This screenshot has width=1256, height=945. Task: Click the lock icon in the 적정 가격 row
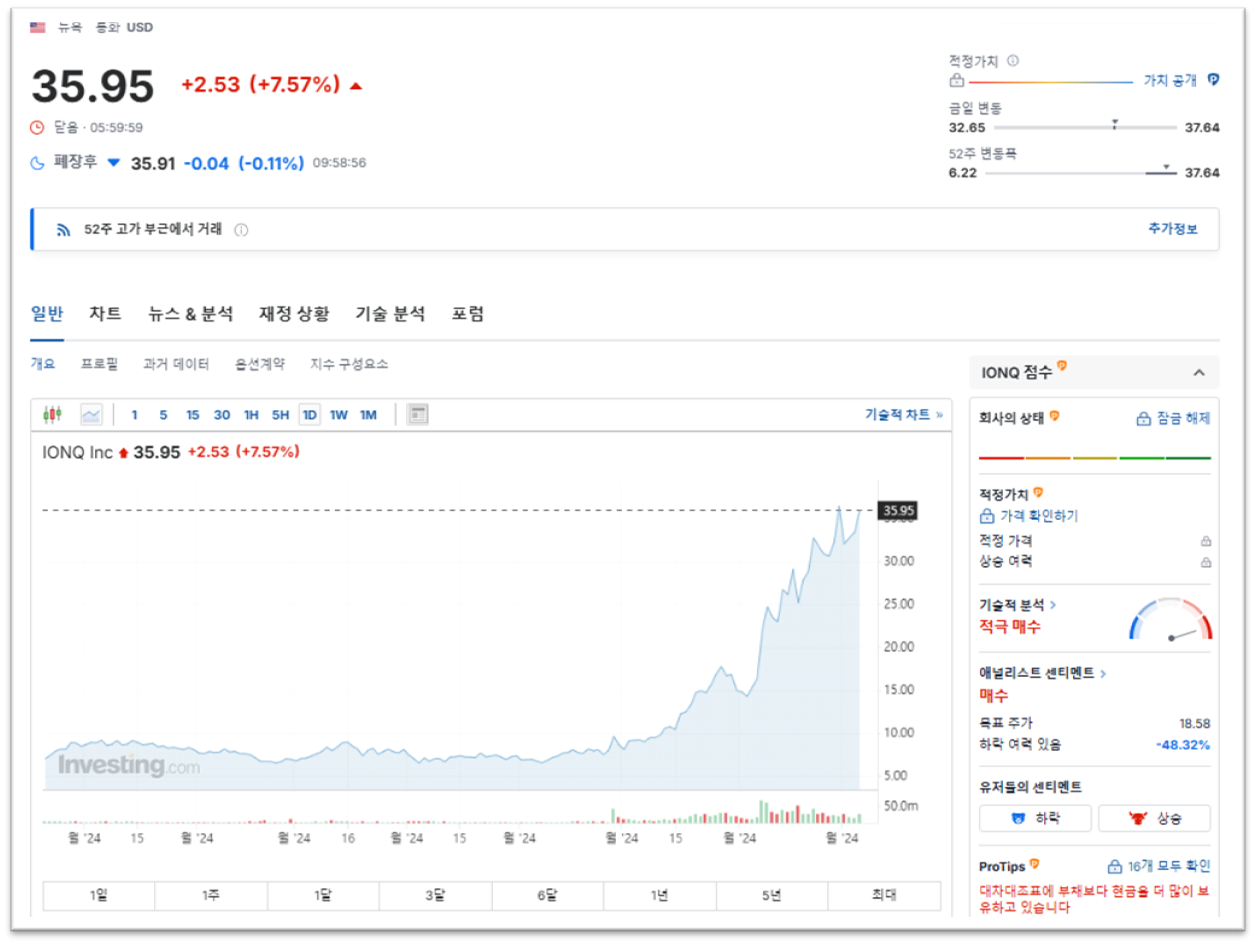point(1206,541)
